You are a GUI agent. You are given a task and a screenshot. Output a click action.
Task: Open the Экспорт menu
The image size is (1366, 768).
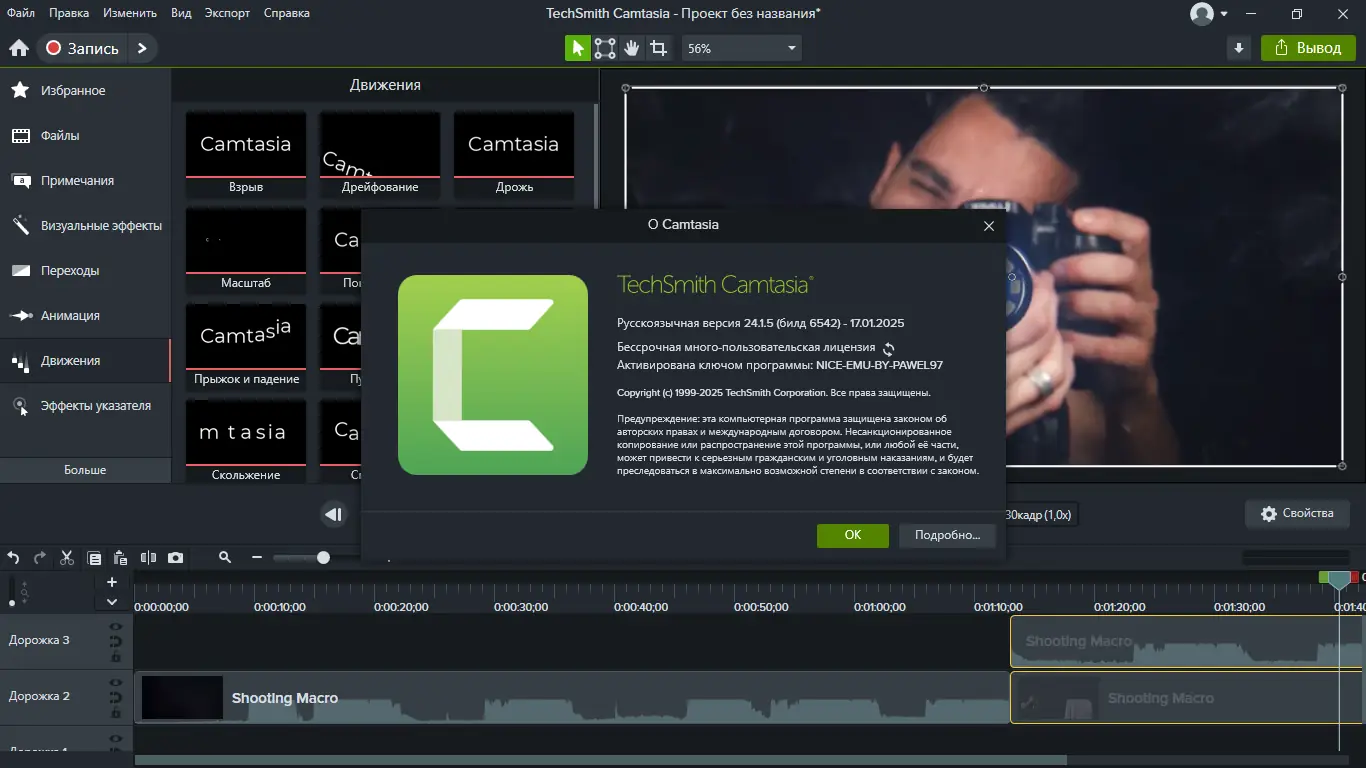coord(227,13)
